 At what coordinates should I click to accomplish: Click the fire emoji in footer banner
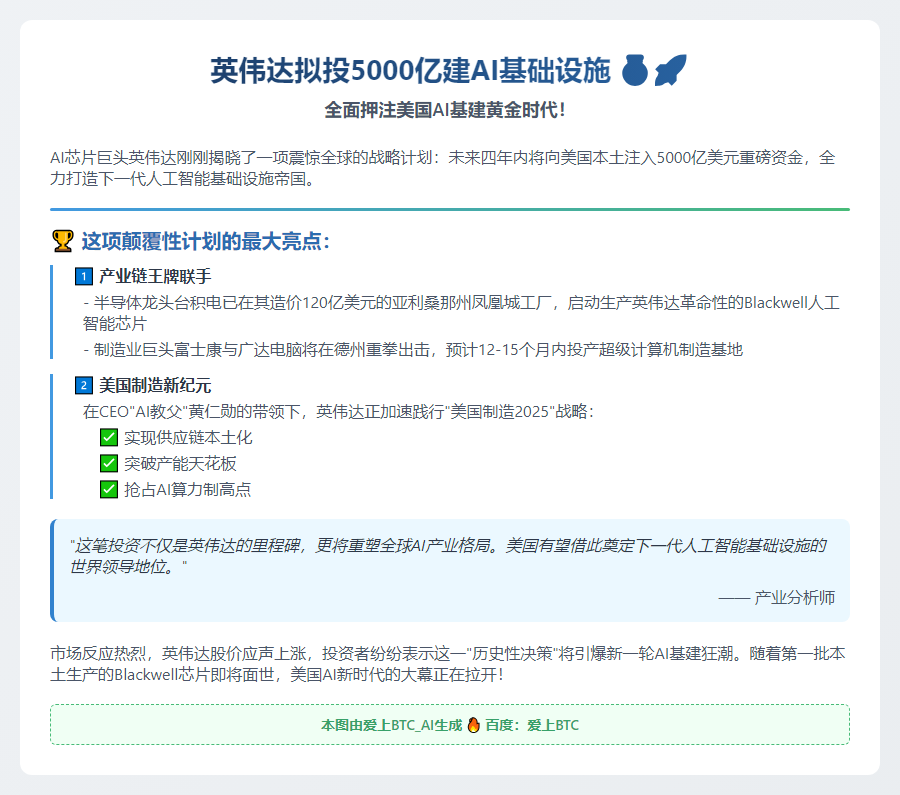(x=474, y=725)
